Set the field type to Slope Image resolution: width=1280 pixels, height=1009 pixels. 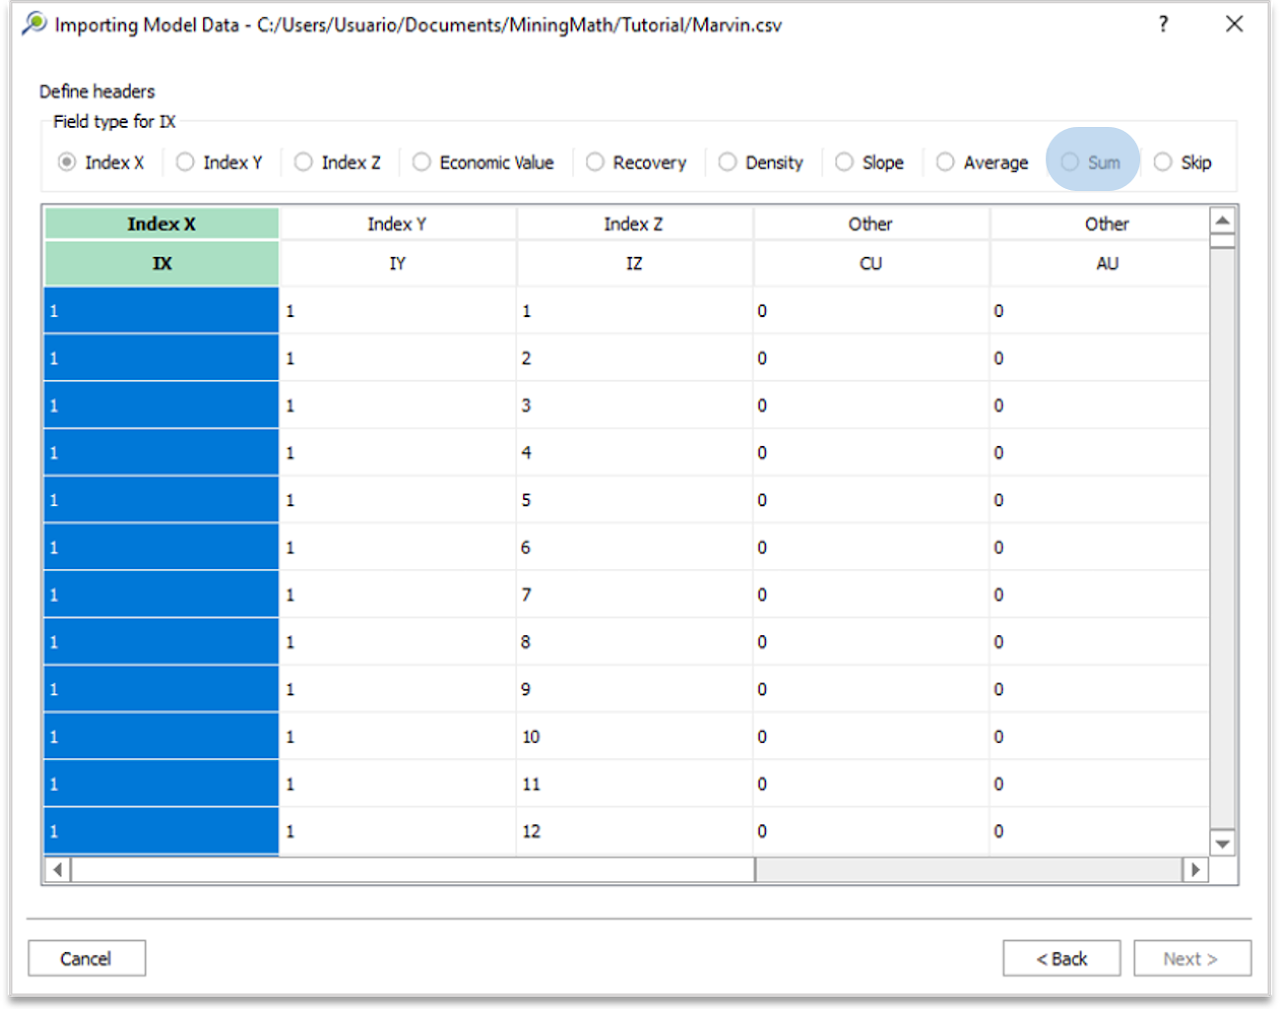coord(844,162)
